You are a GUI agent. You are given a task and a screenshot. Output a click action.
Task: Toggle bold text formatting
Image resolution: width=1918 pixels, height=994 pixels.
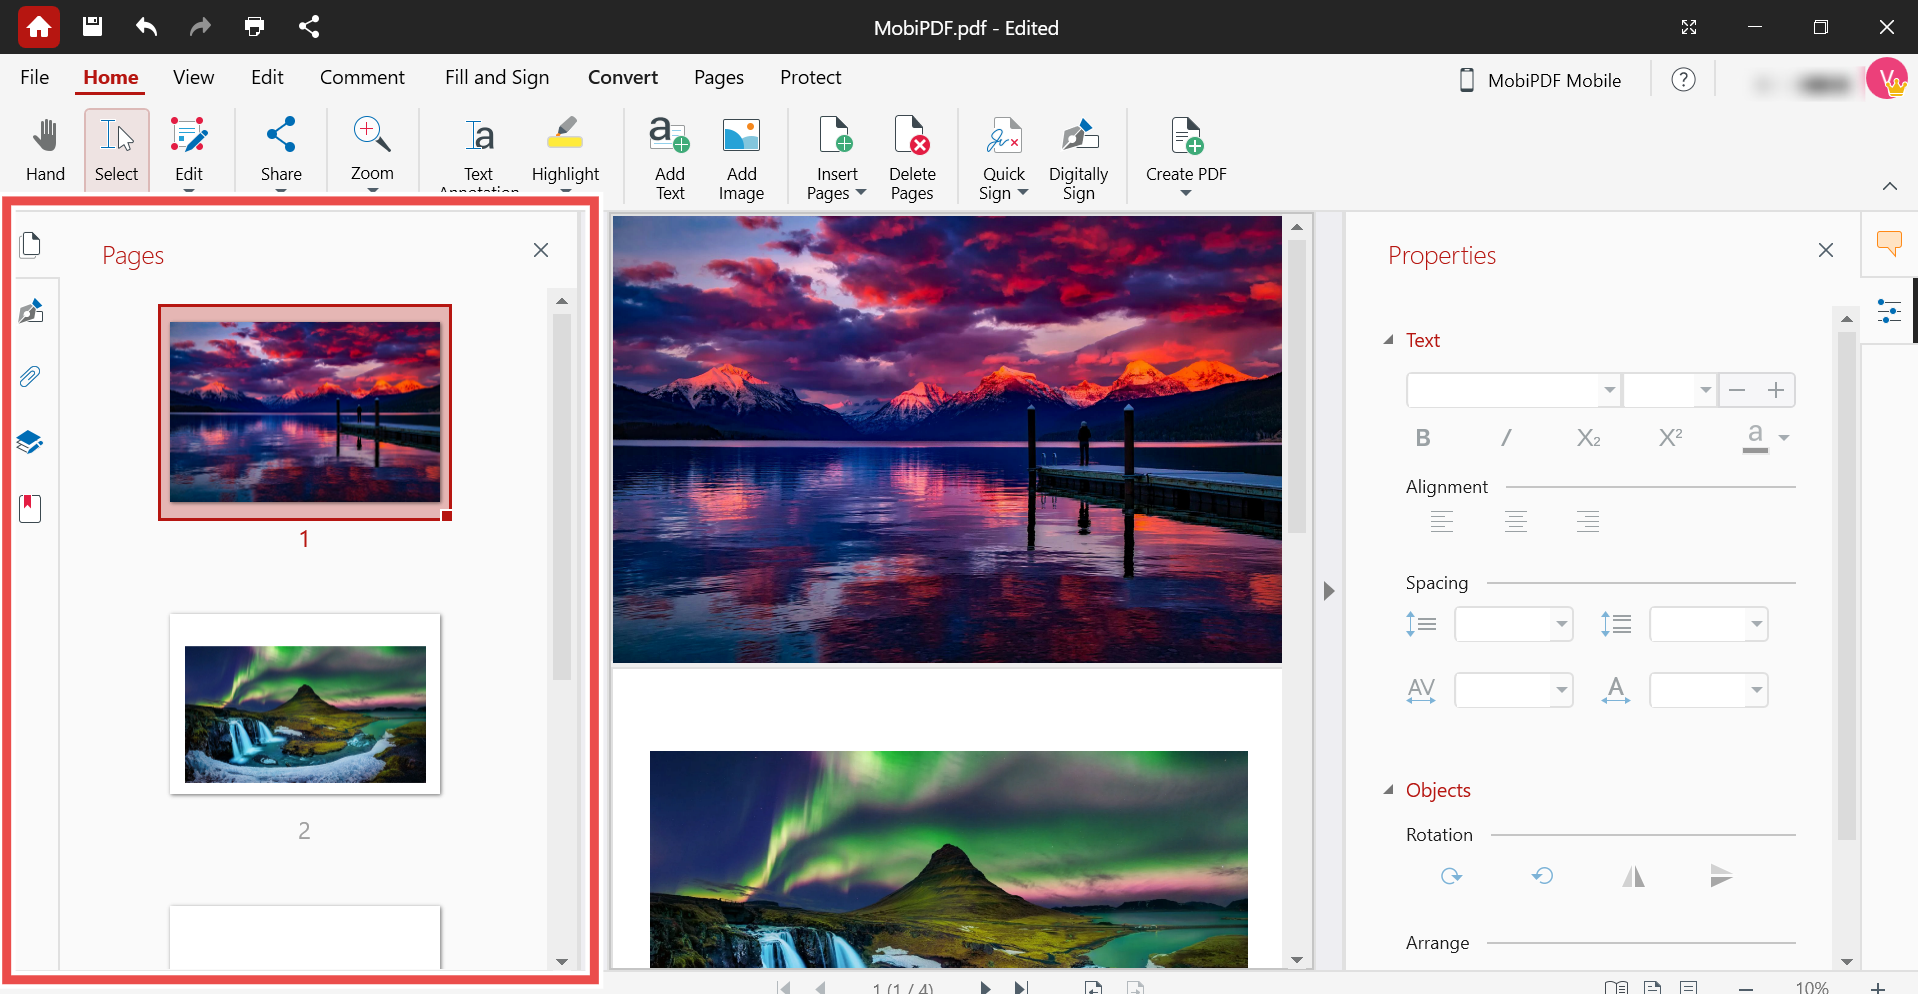[1422, 437]
